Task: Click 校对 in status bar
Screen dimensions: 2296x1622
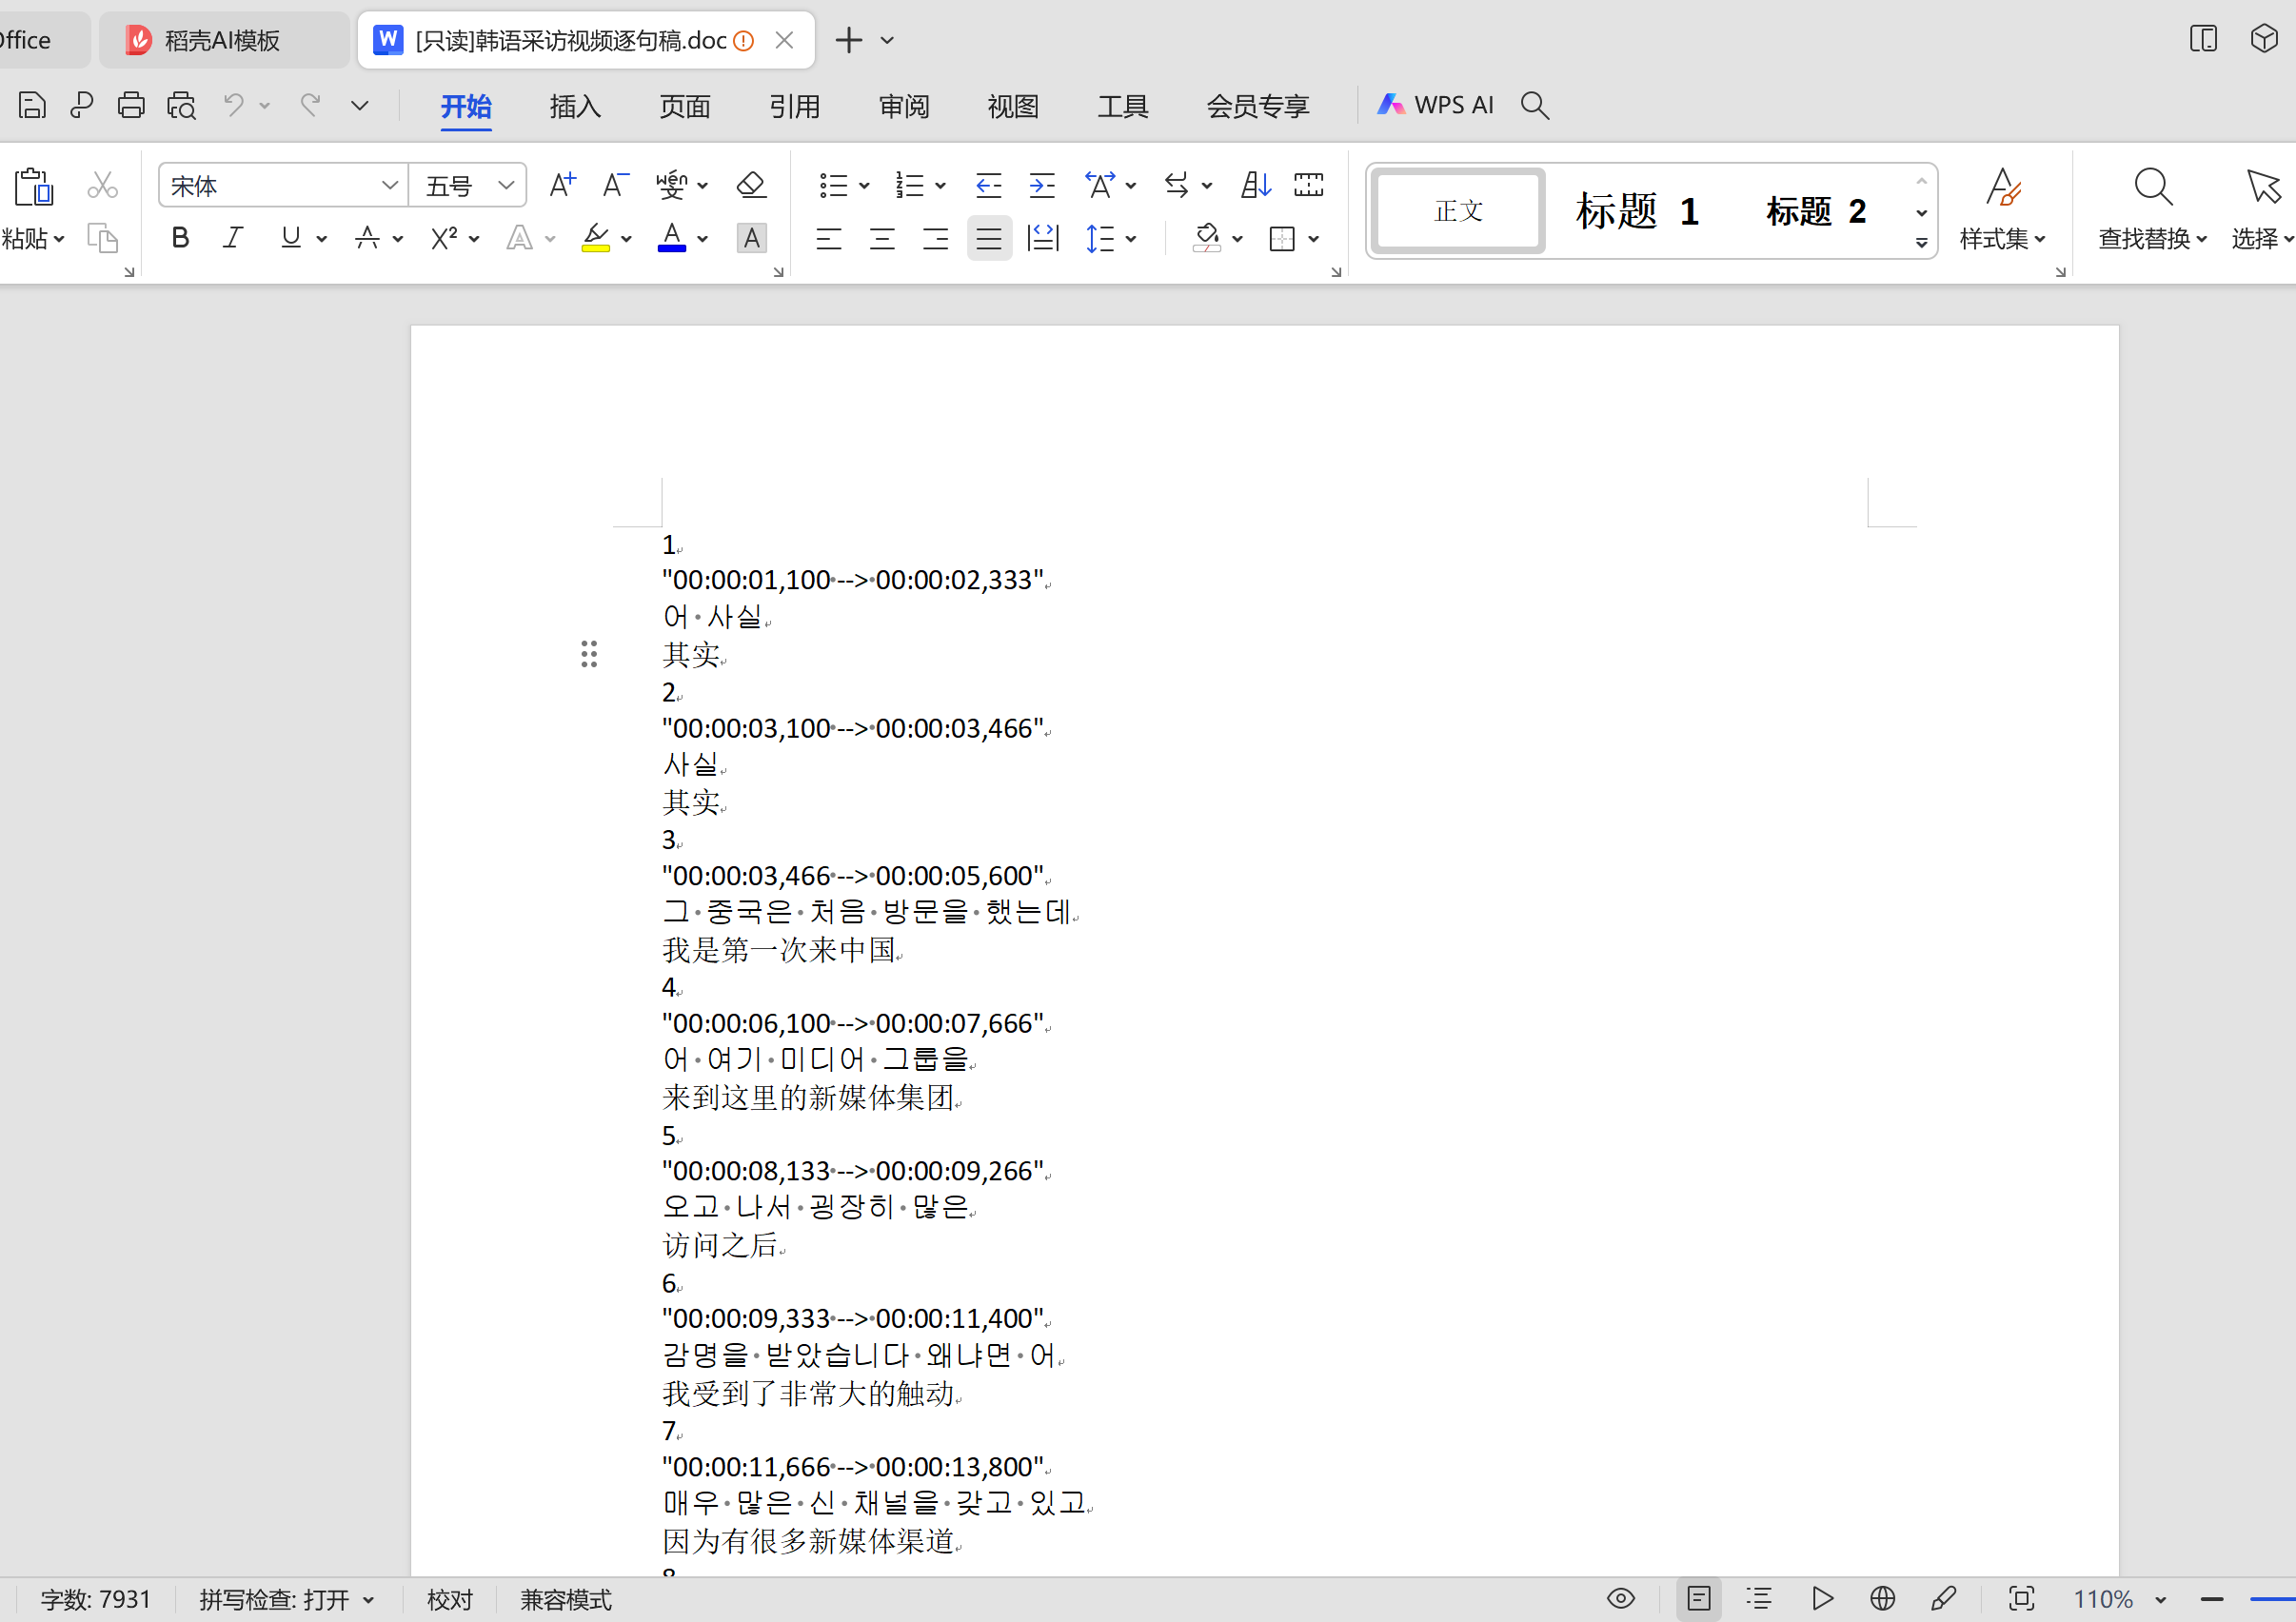Action: pos(449,1600)
